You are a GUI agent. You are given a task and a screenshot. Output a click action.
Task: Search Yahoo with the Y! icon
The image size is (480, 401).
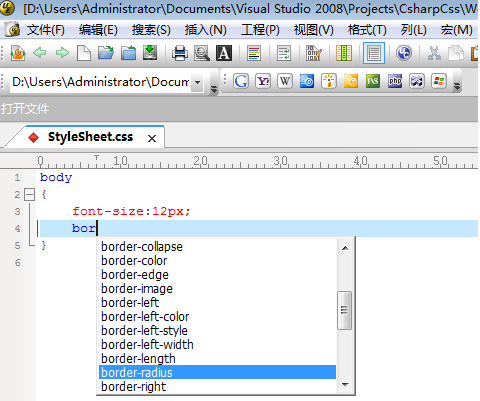click(263, 81)
